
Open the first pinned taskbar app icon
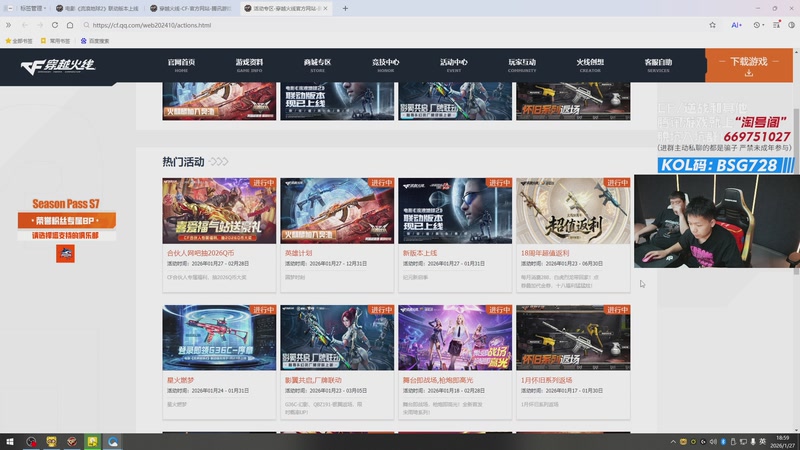31,441
